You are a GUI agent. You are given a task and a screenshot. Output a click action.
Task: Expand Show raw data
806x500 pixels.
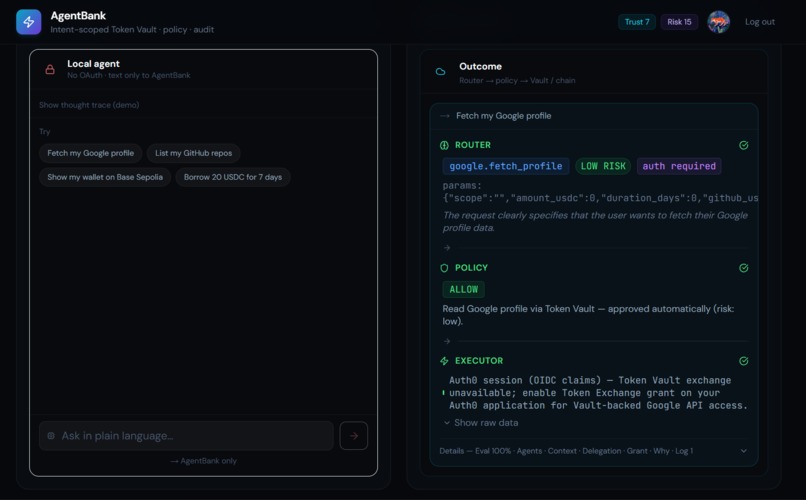coord(481,422)
